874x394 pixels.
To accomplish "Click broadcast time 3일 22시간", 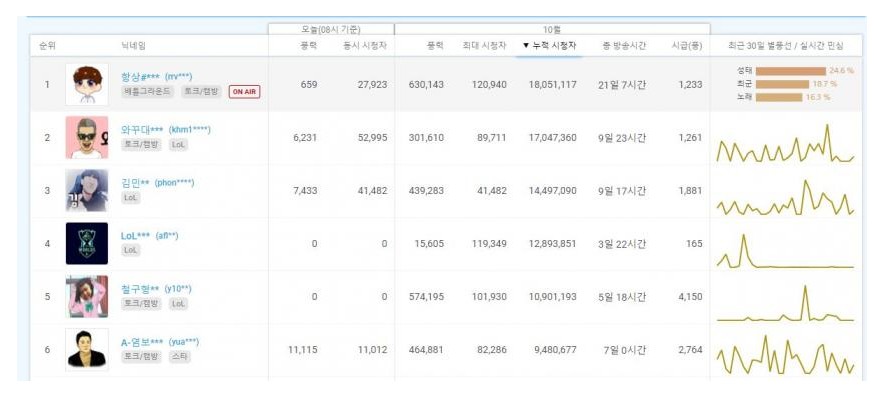I will click(x=622, y=244).
